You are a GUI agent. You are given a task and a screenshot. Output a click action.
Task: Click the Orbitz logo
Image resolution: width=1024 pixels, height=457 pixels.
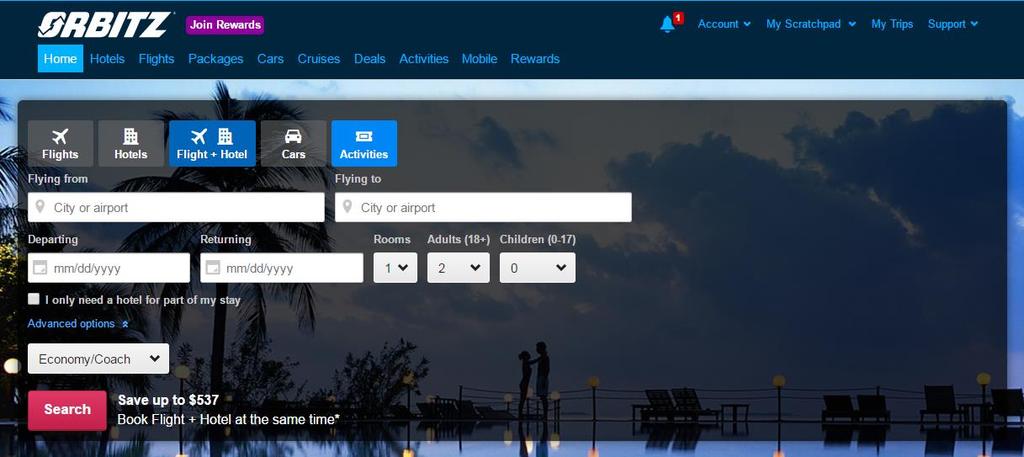tap(104, 25)
